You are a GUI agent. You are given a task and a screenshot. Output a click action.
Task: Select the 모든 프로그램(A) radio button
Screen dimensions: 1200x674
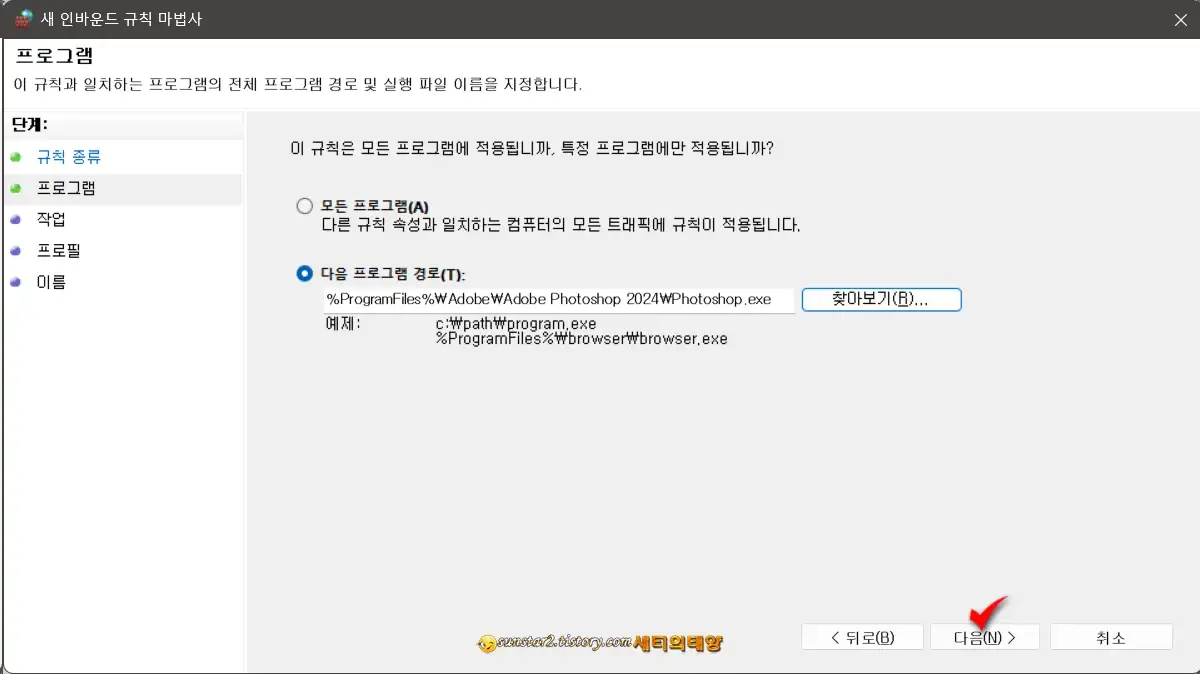pos(304,205)
